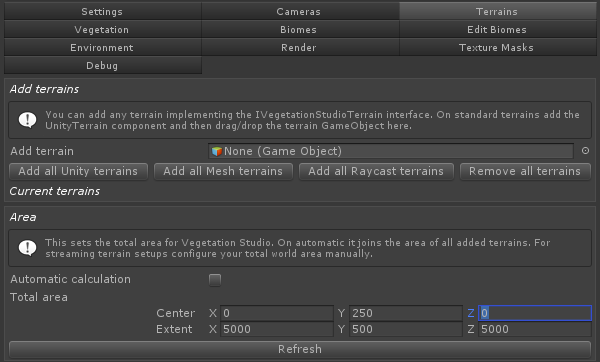Click the object picker circle for Add terrain
The image size is (600, 362).
point(585,151)
